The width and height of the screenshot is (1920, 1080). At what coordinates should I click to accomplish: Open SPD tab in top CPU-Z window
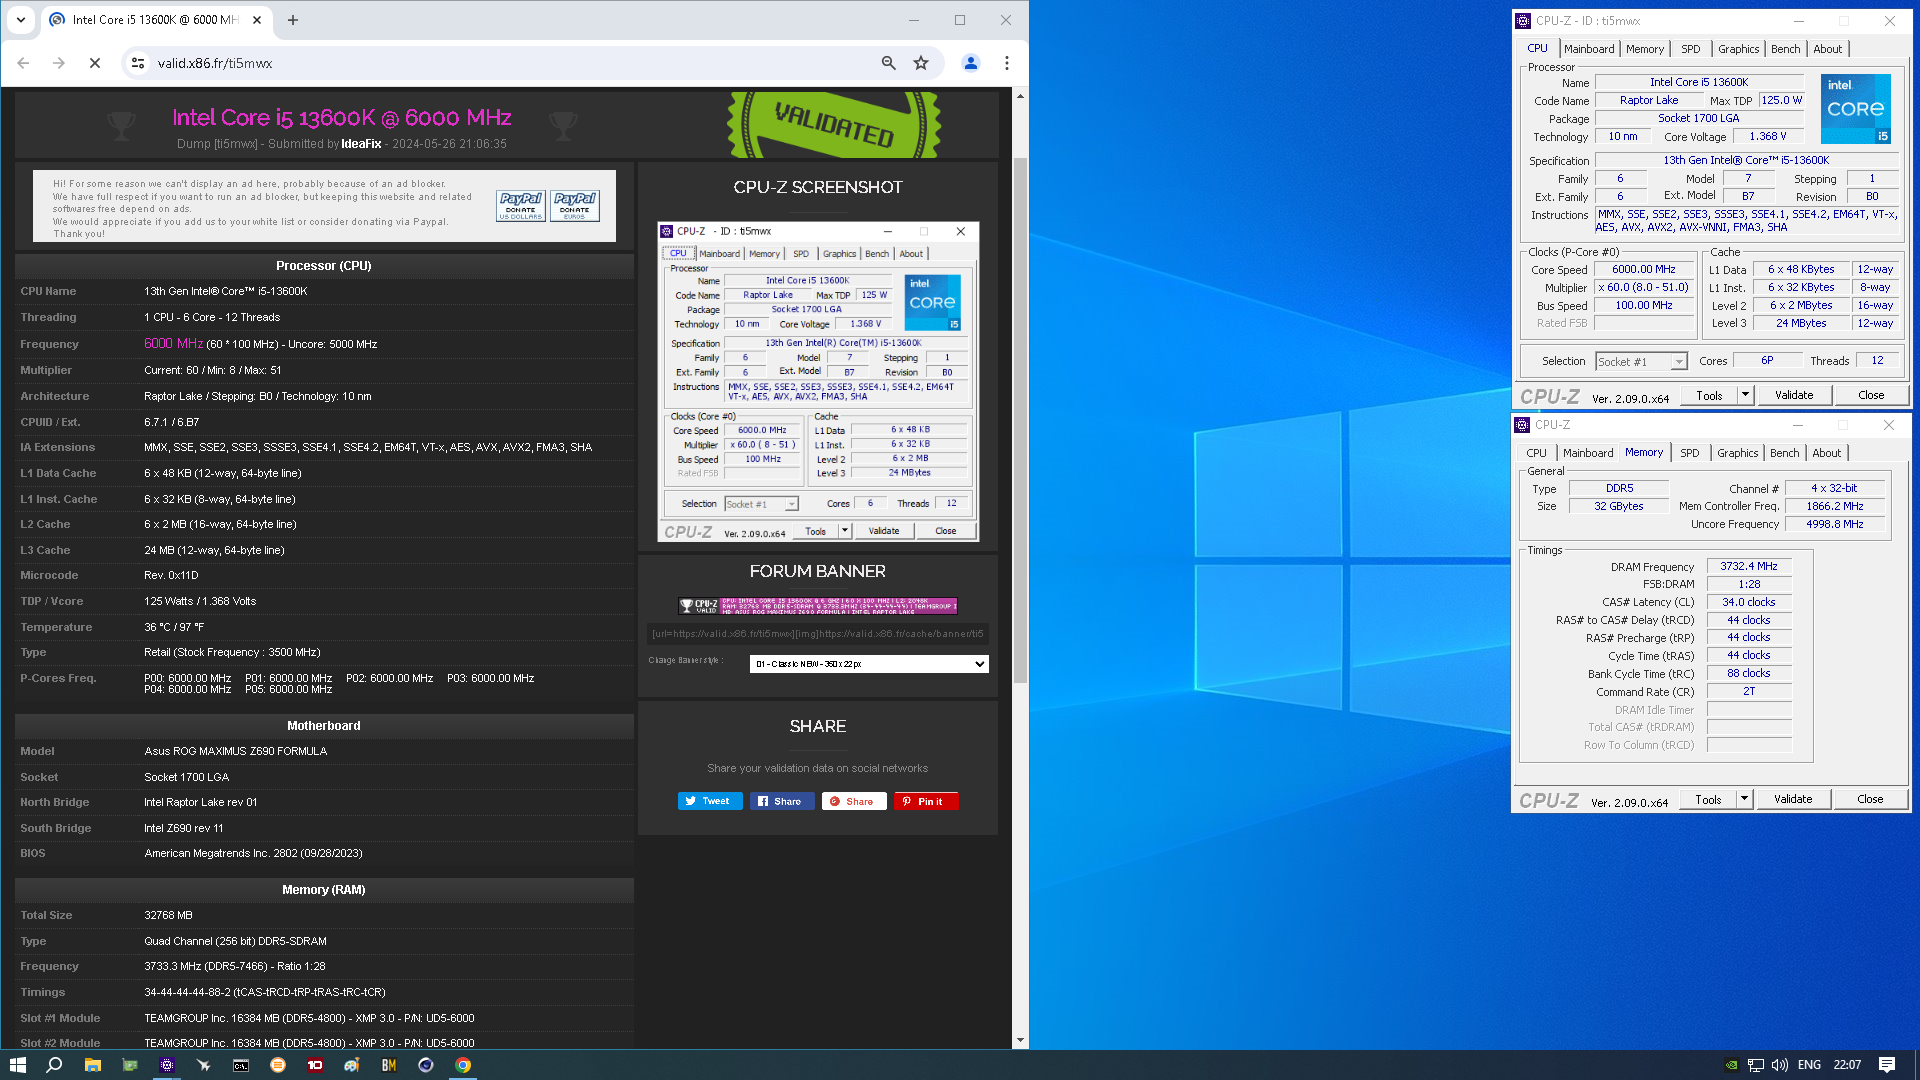pyautogui.click(x=1691, y=49)
